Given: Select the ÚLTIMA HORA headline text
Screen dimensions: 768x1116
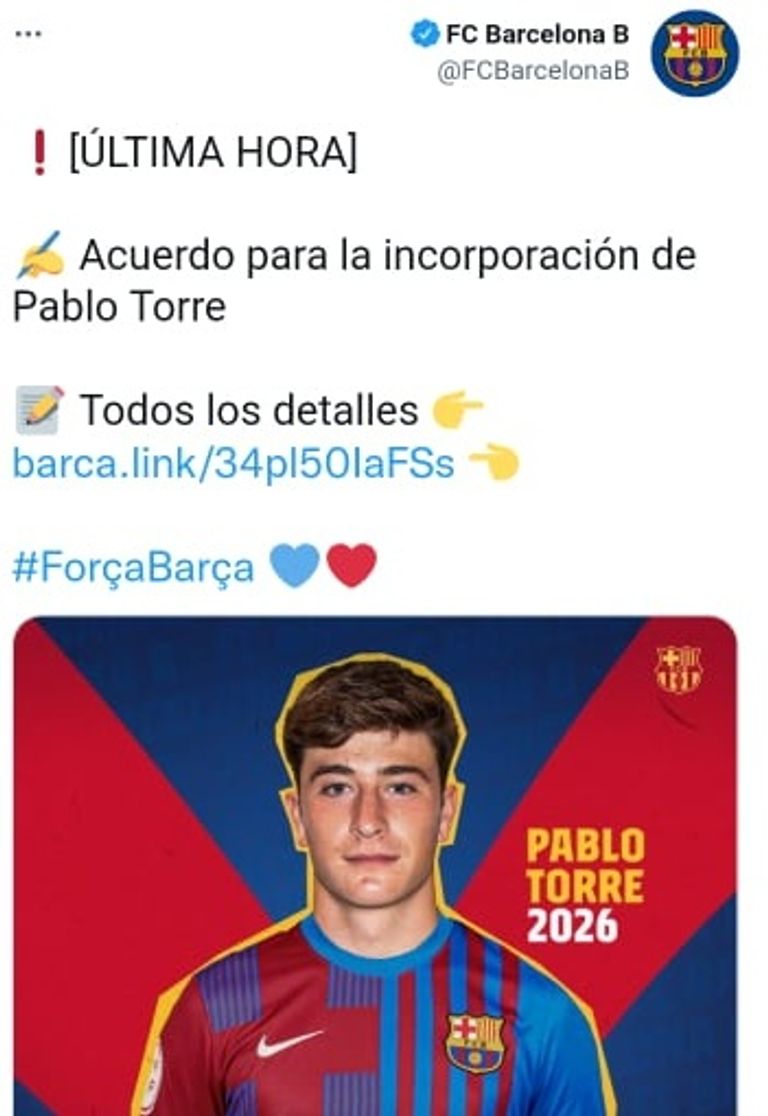Looking at the screenshot, I should [213, 152].
